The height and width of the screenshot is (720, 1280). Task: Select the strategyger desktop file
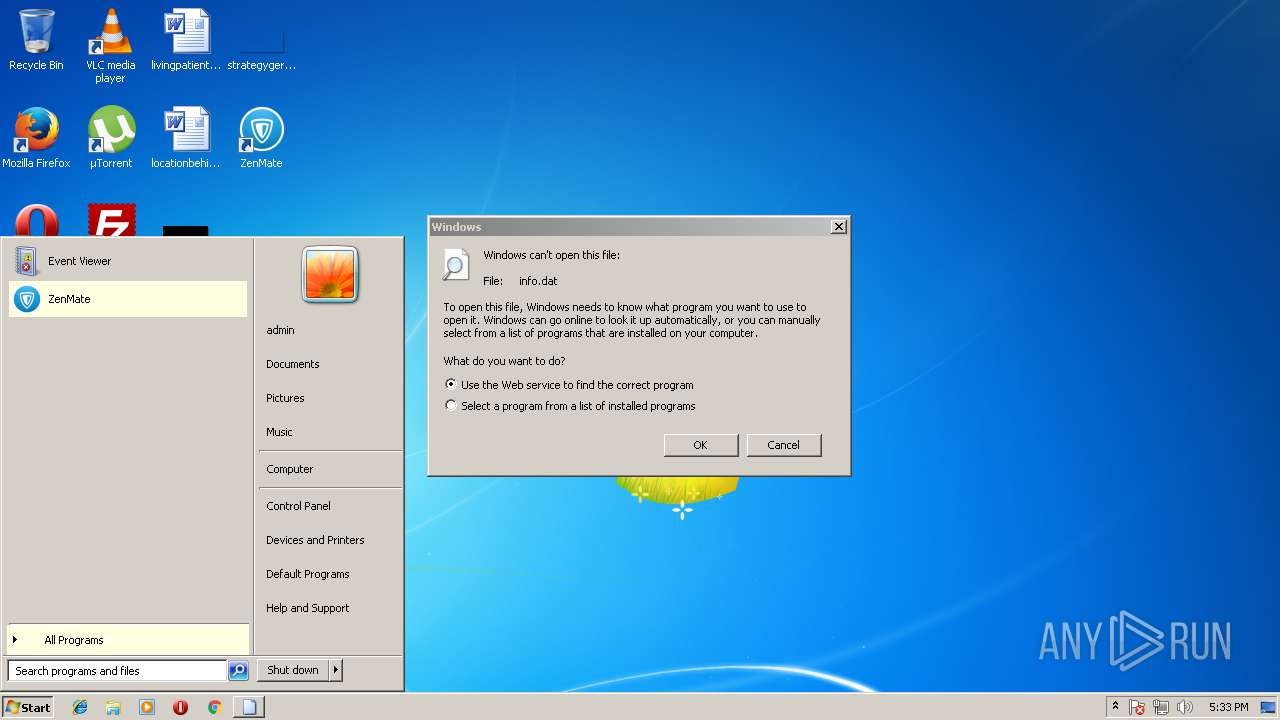[x=261, y=47]
